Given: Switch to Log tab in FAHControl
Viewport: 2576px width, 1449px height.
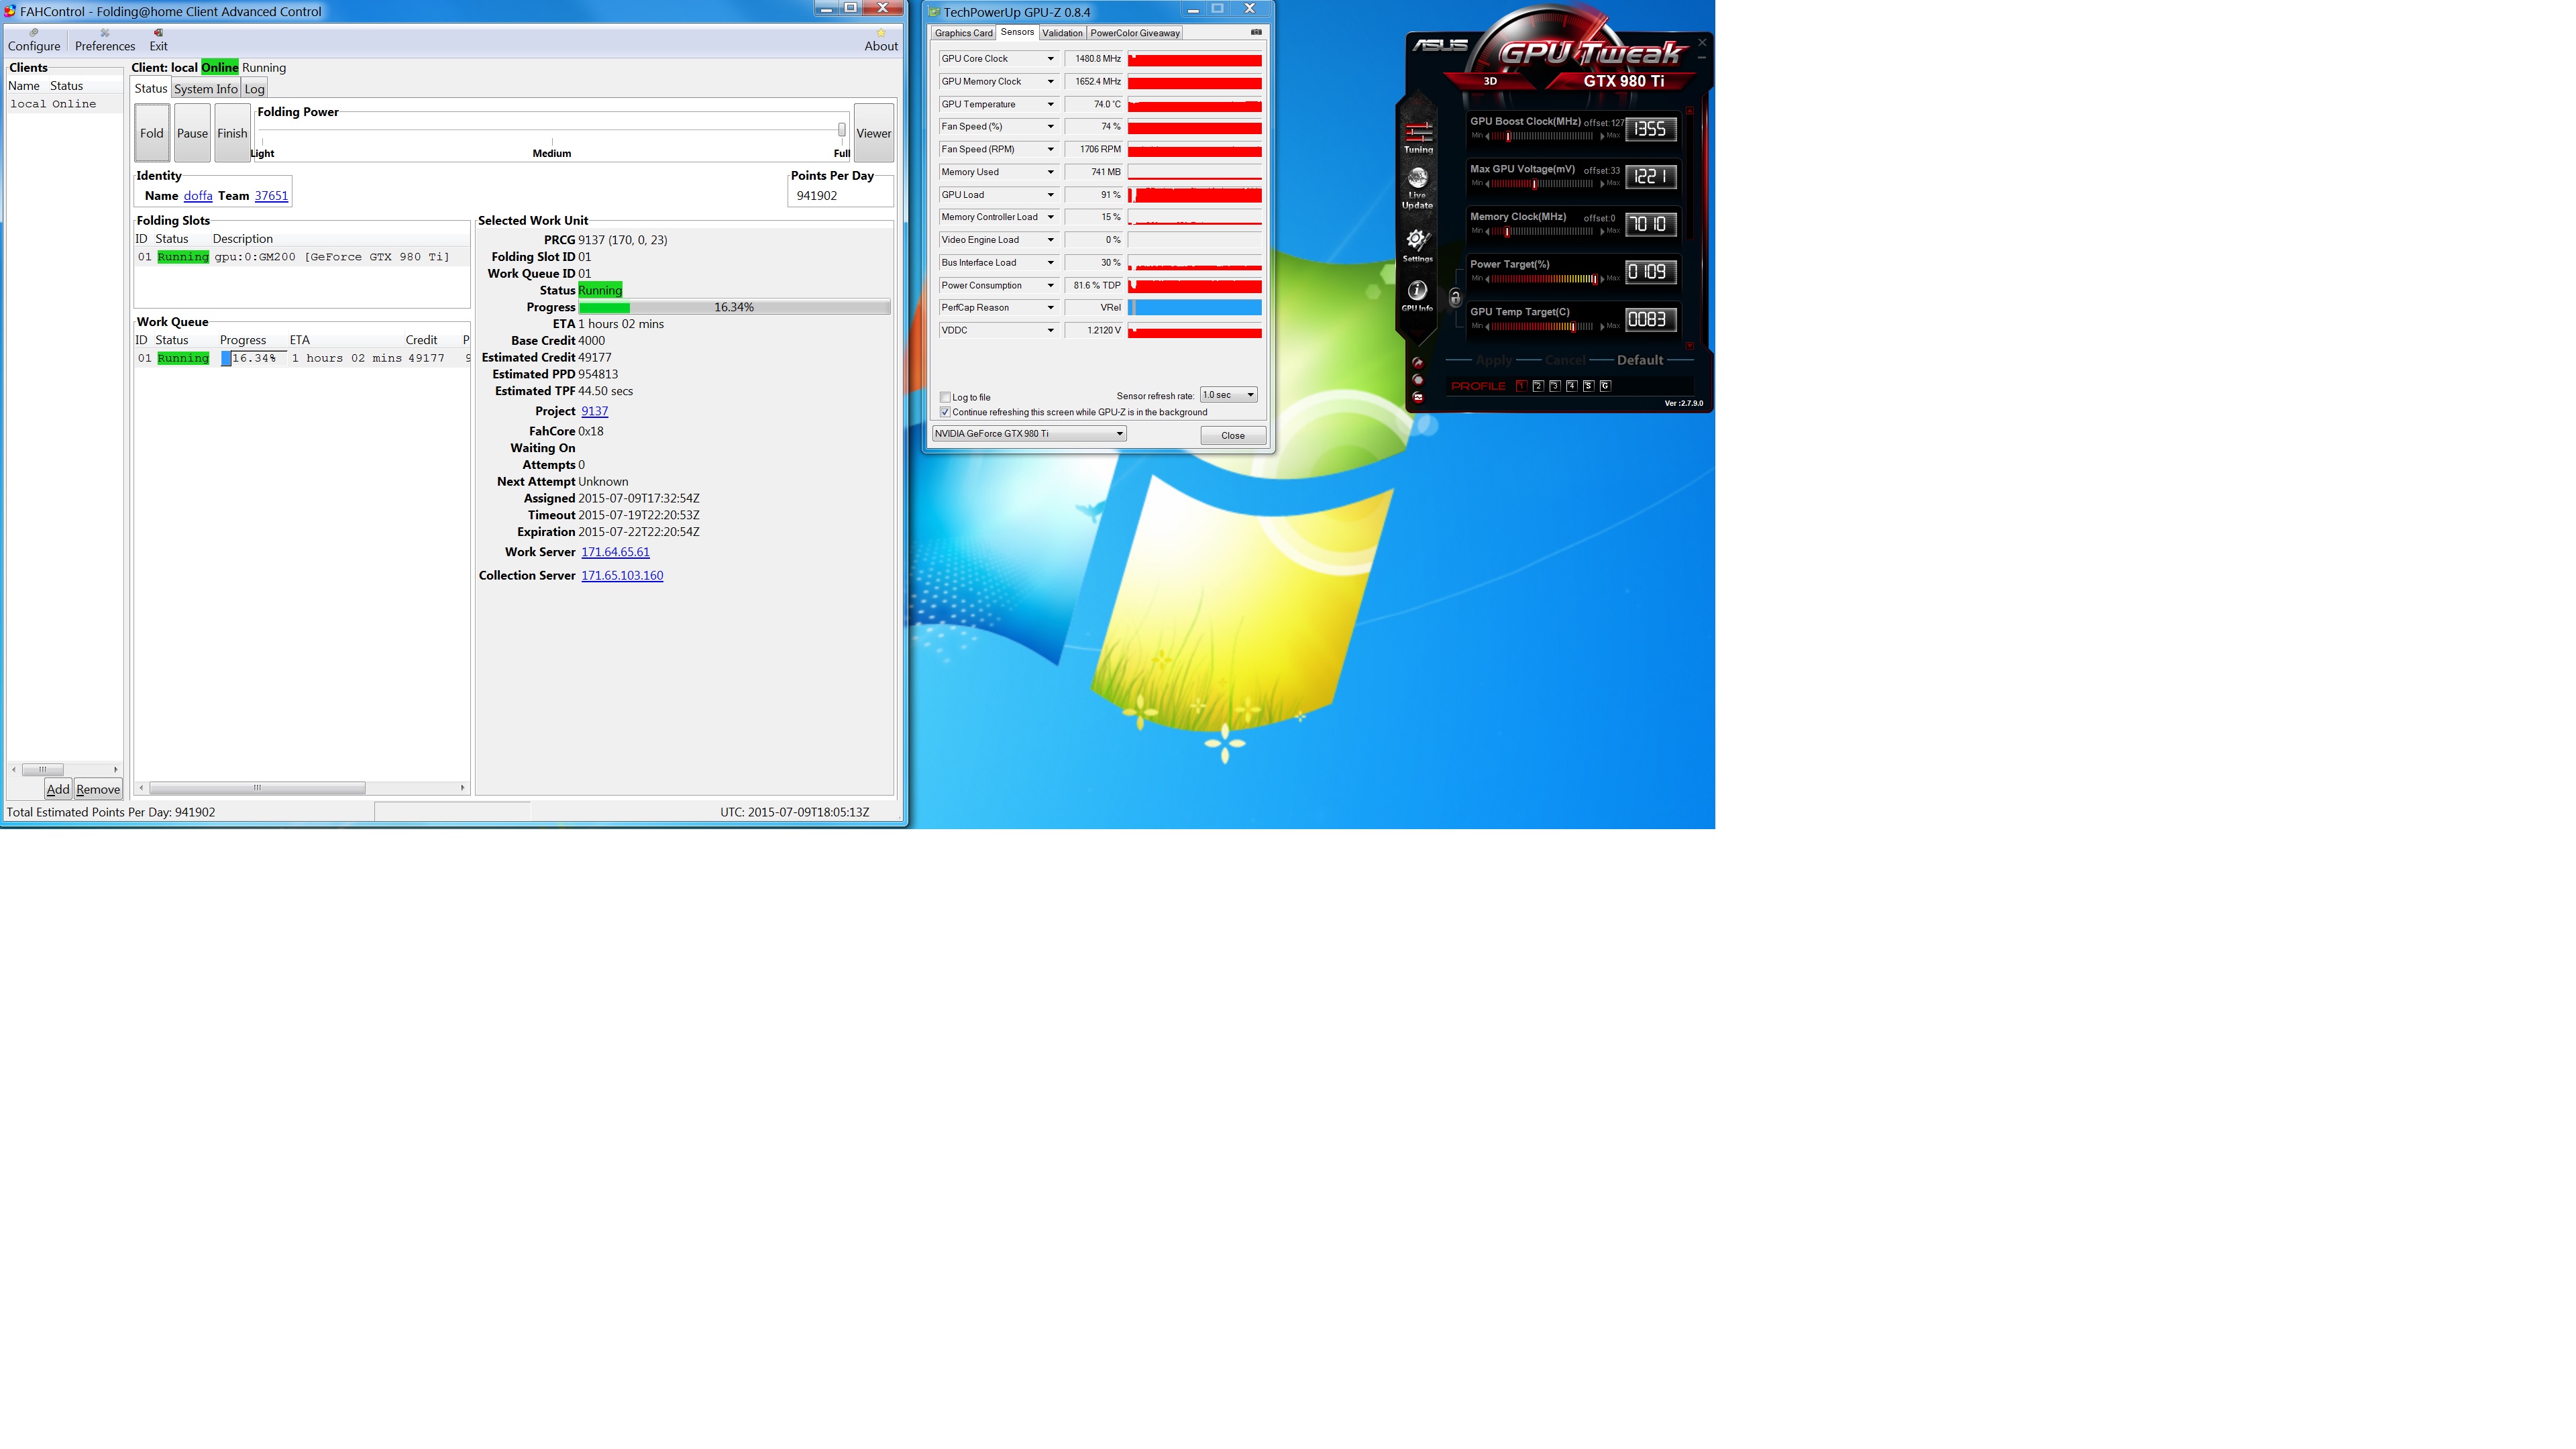Looking at the screenshot, I should (254, 89).
